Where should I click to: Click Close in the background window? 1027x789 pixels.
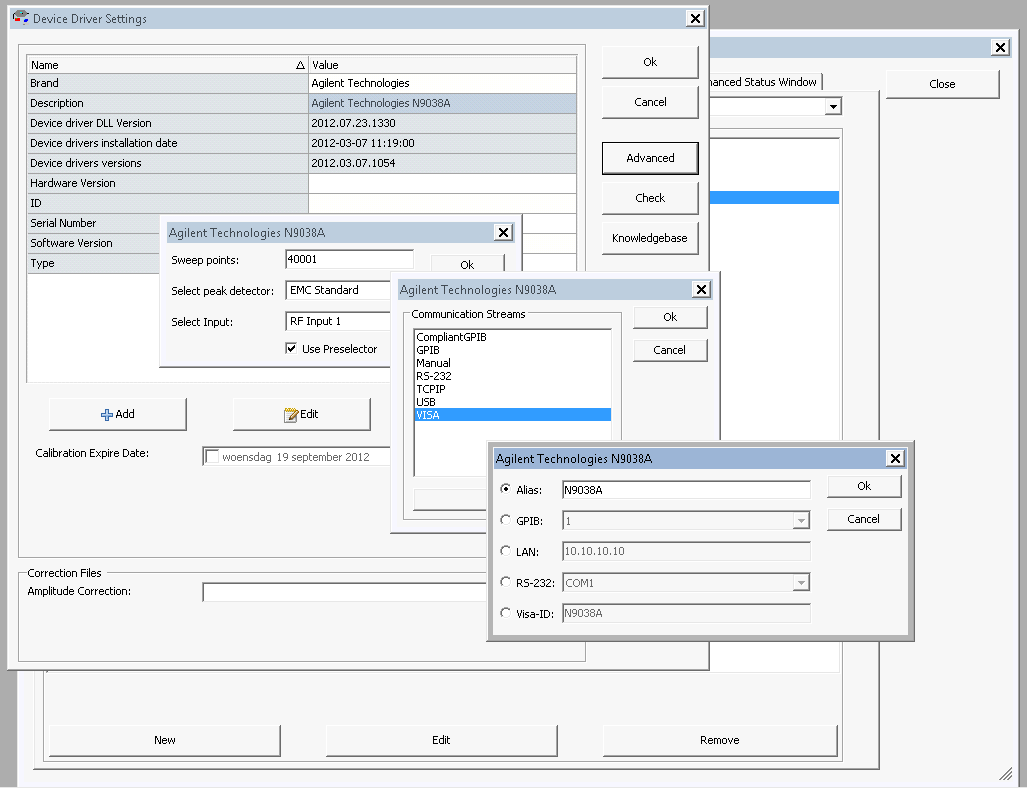[x=942, y=84]
